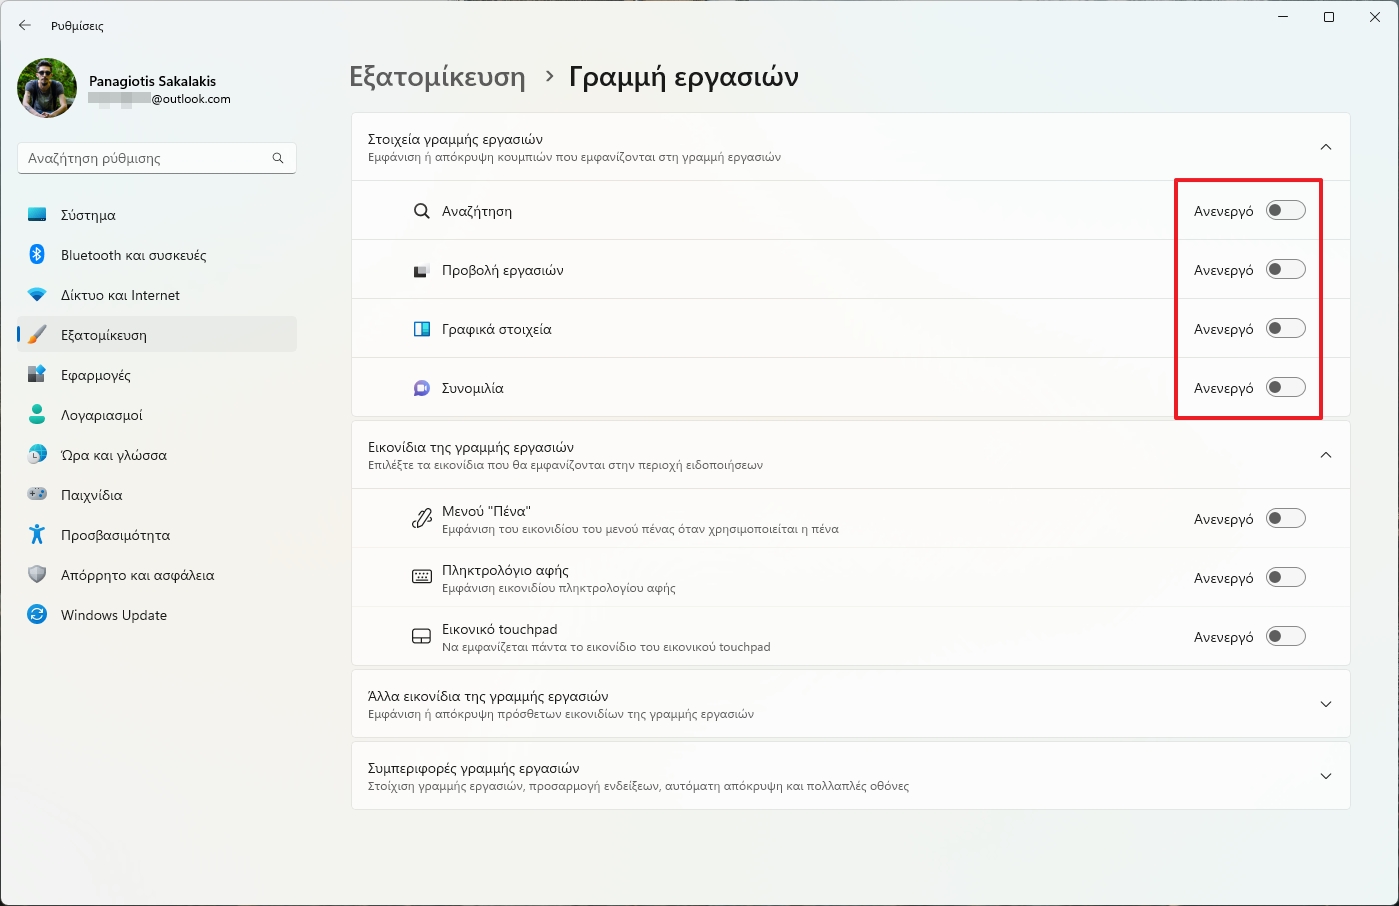This screenshot has height=906, width=1399.
Task: Expand Συμπεριφορές γραμμής εργασιών section
Action: pyautogui.click(x=1326, y=775)
